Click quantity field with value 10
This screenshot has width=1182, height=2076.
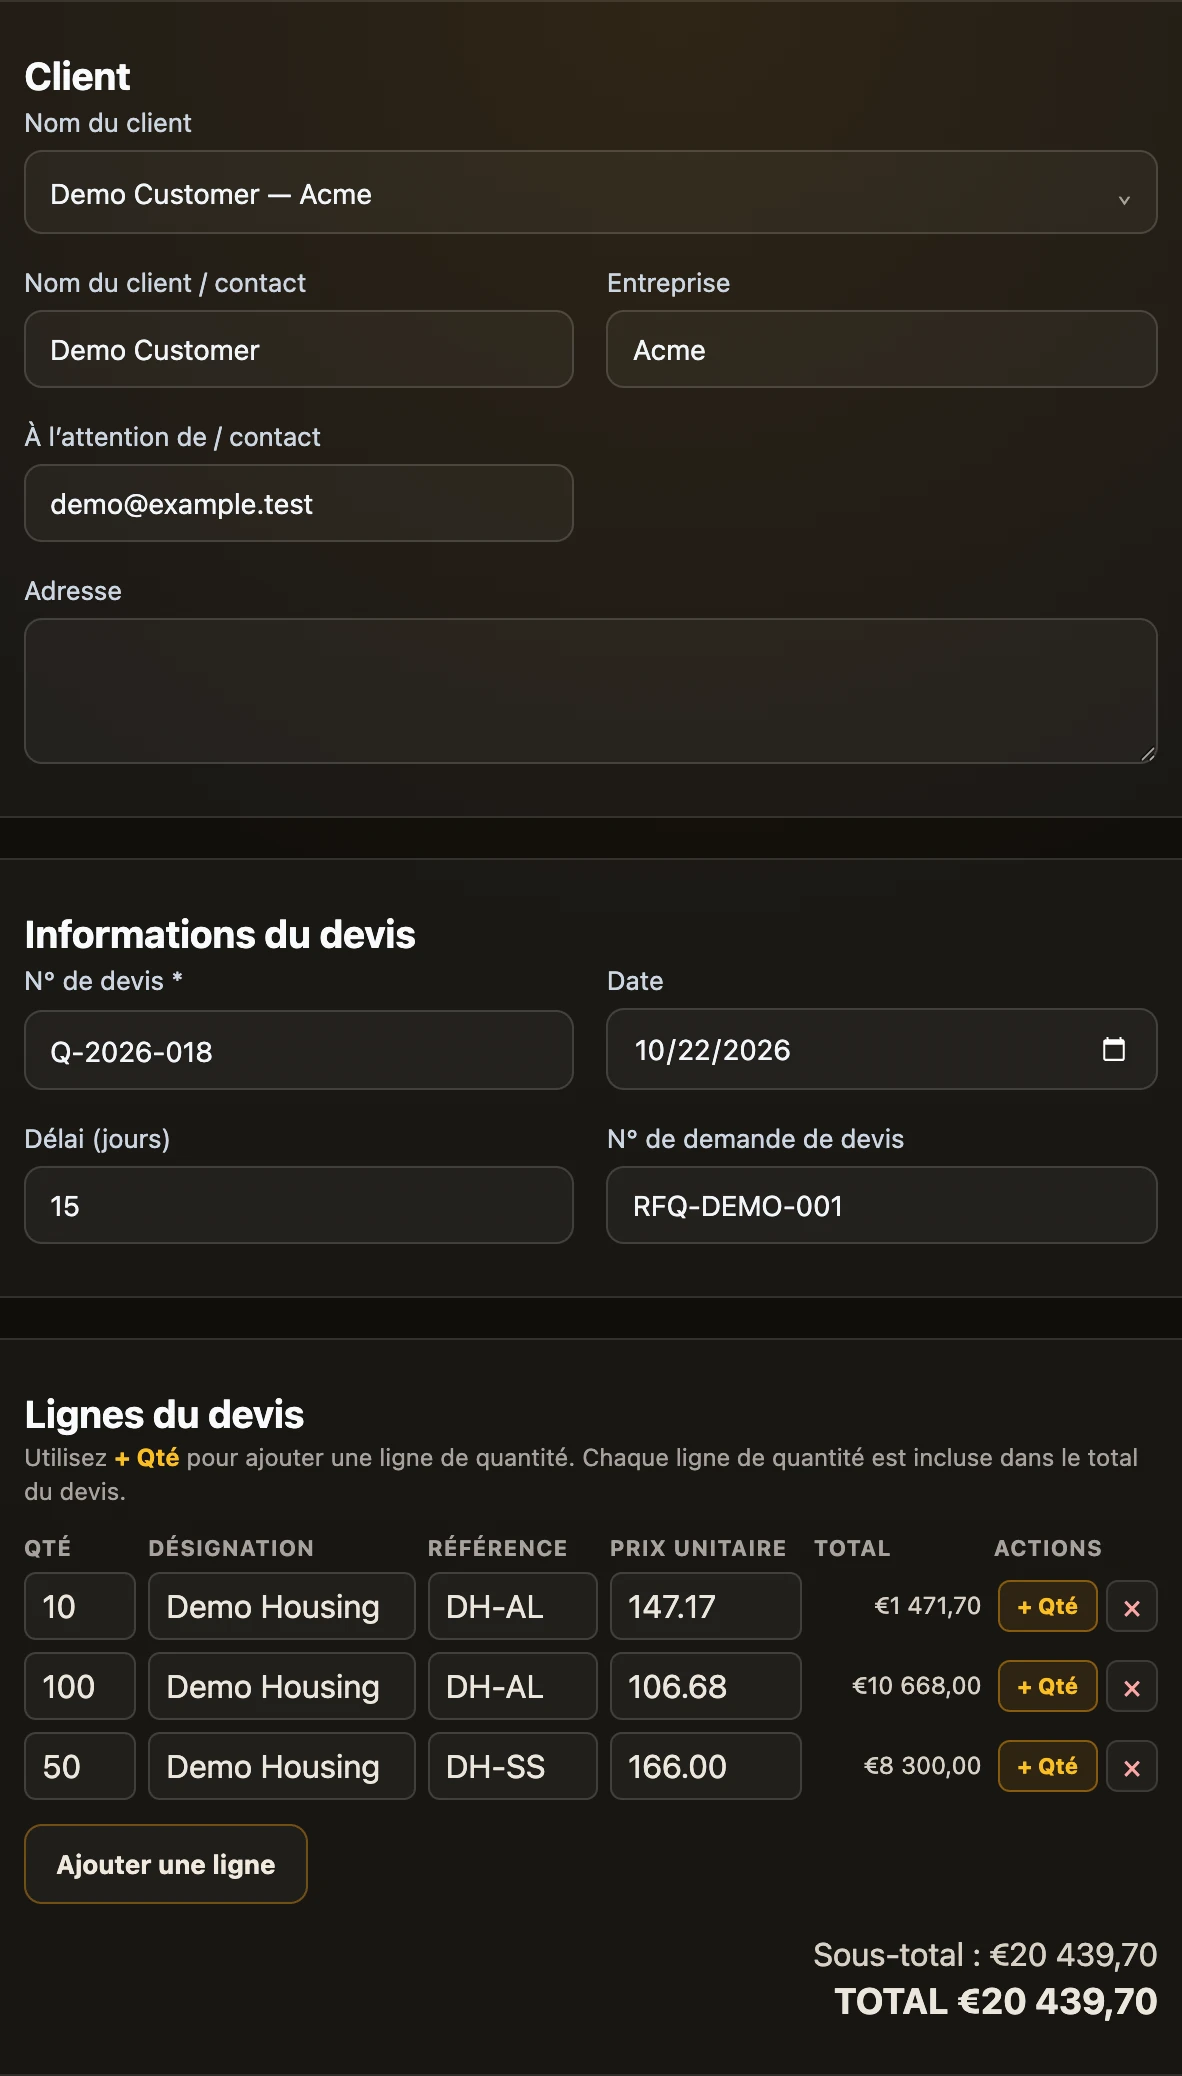(x=80, y=1606)
